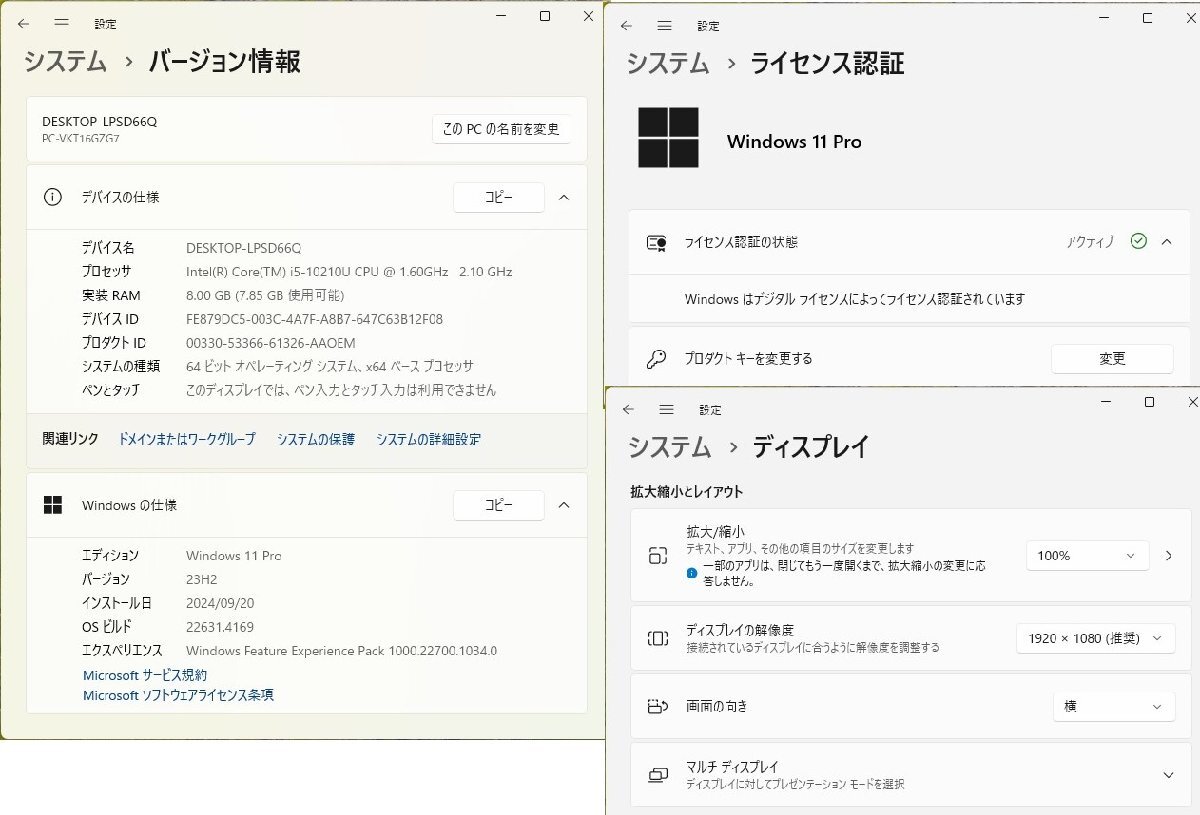
Task: Click the Windows 11 Pro logo
Action: point(668,138)
